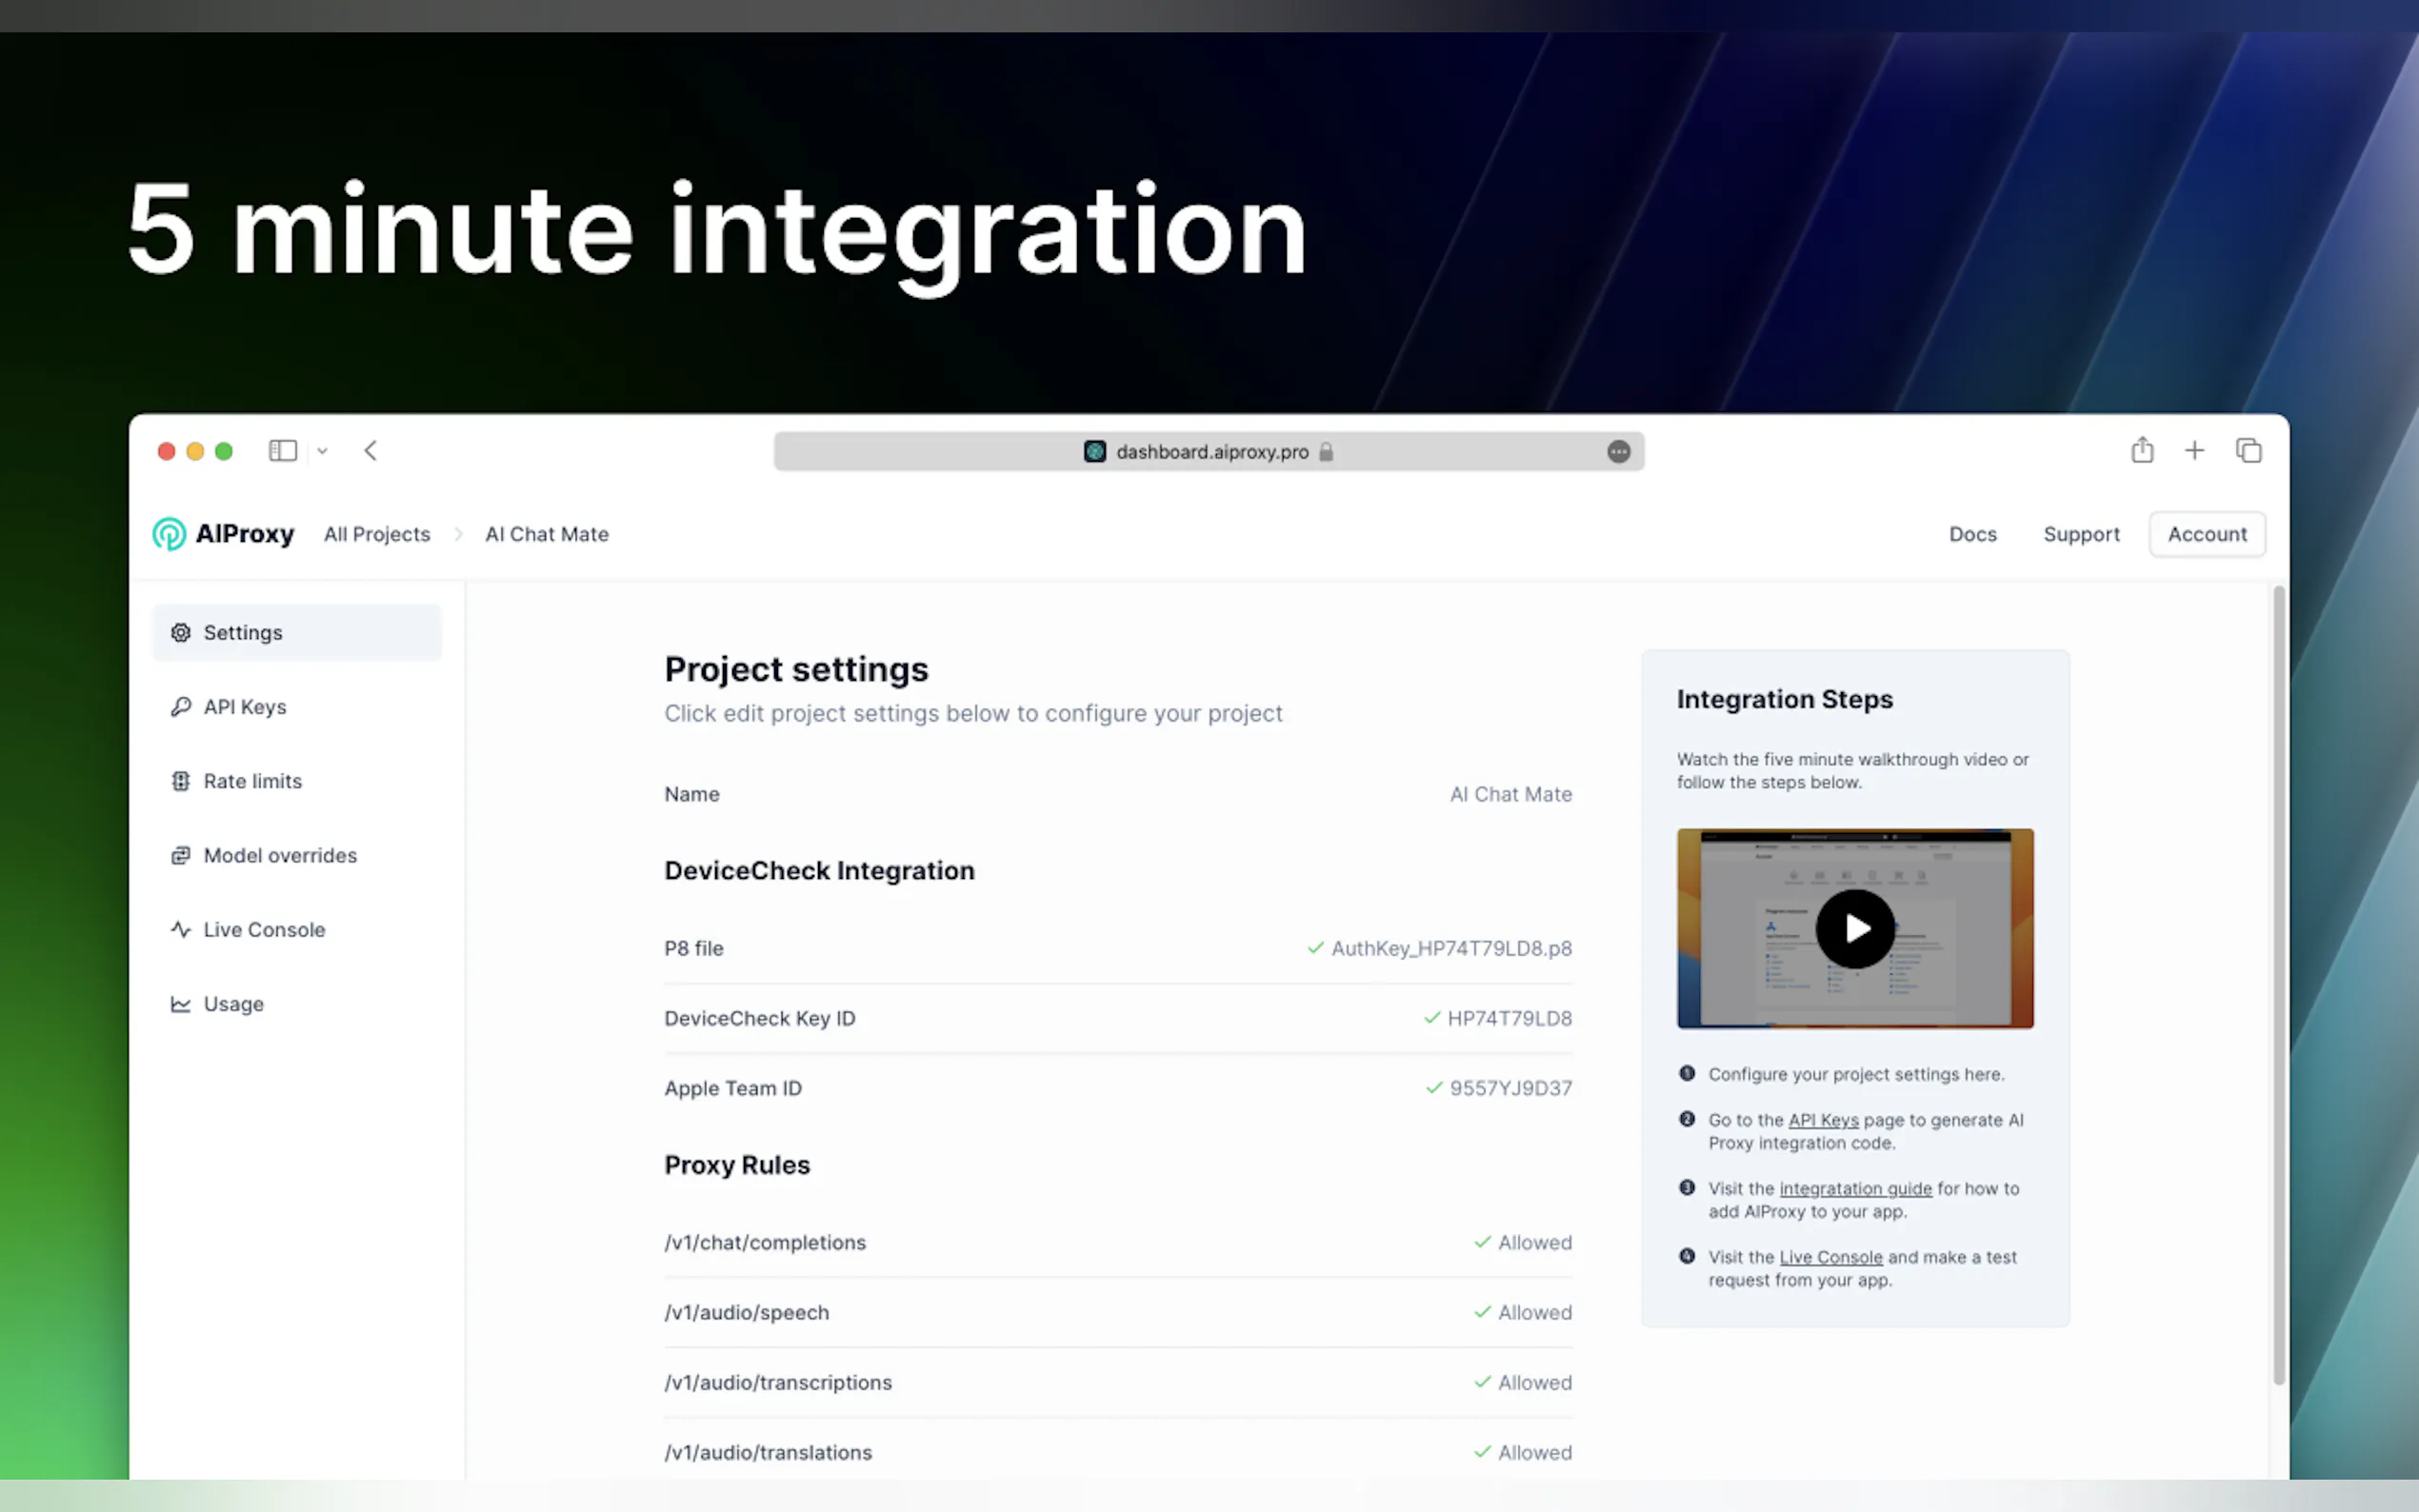This screenshot has height=1512, width=2419.
Task: Open the address bar more-options button
Action: (1618, 452)
